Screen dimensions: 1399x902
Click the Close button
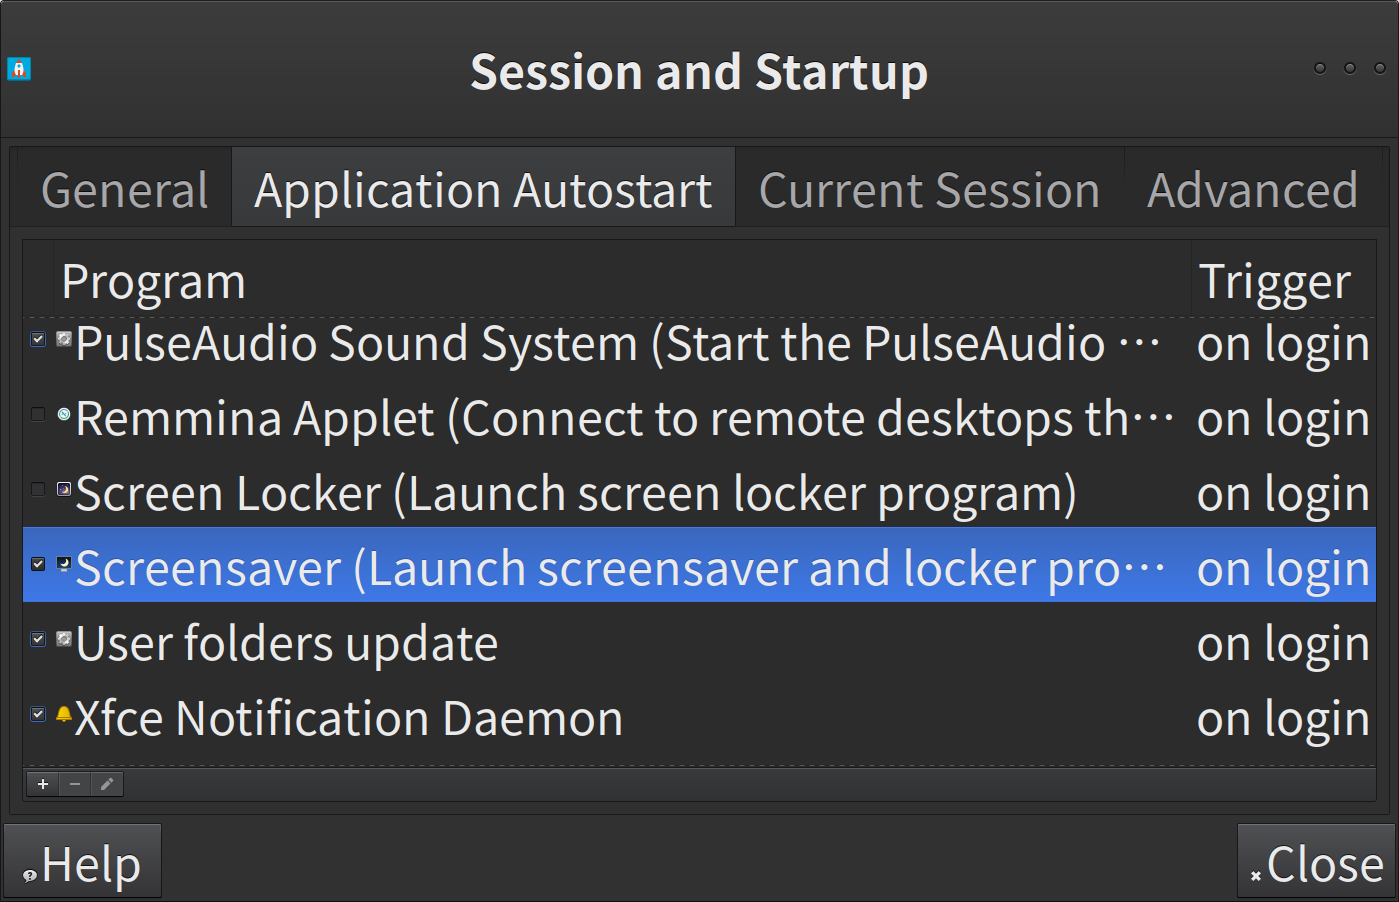point(1316,863)
